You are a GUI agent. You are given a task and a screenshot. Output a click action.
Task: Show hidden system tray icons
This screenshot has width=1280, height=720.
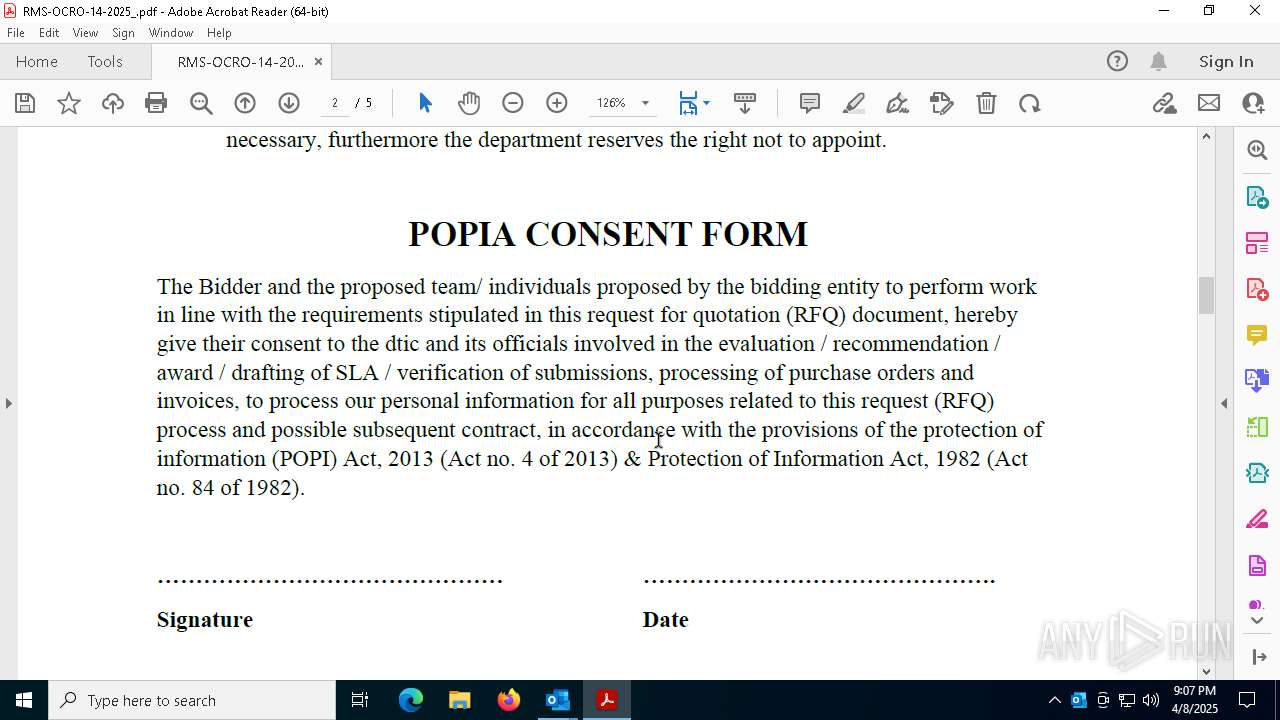pos(1054,700)
